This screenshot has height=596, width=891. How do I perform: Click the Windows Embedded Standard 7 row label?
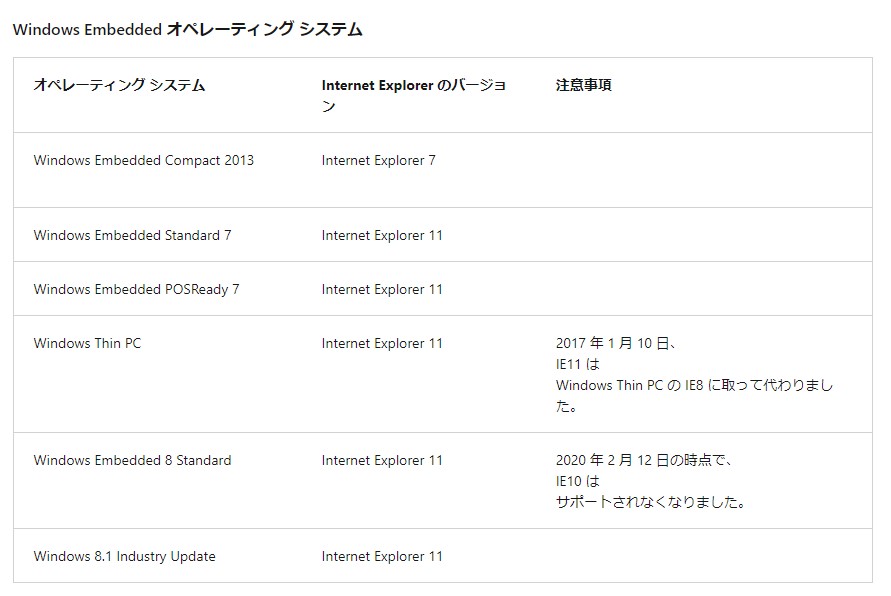pyautogui.click(x=133, y=235)
